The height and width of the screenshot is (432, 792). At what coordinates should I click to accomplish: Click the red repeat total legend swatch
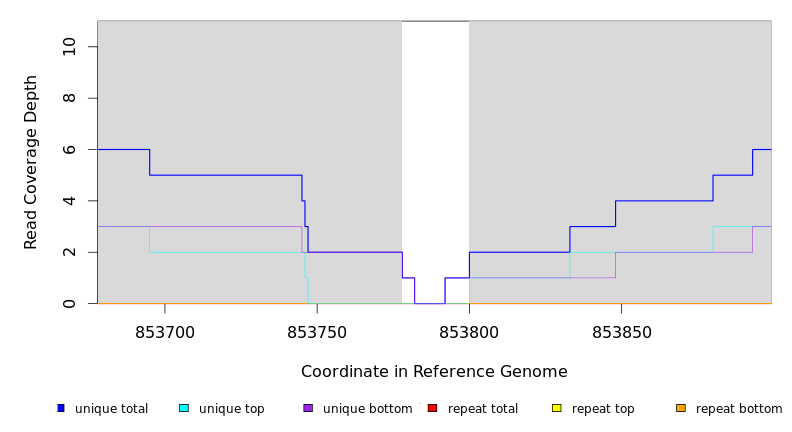tap(432, 408)
